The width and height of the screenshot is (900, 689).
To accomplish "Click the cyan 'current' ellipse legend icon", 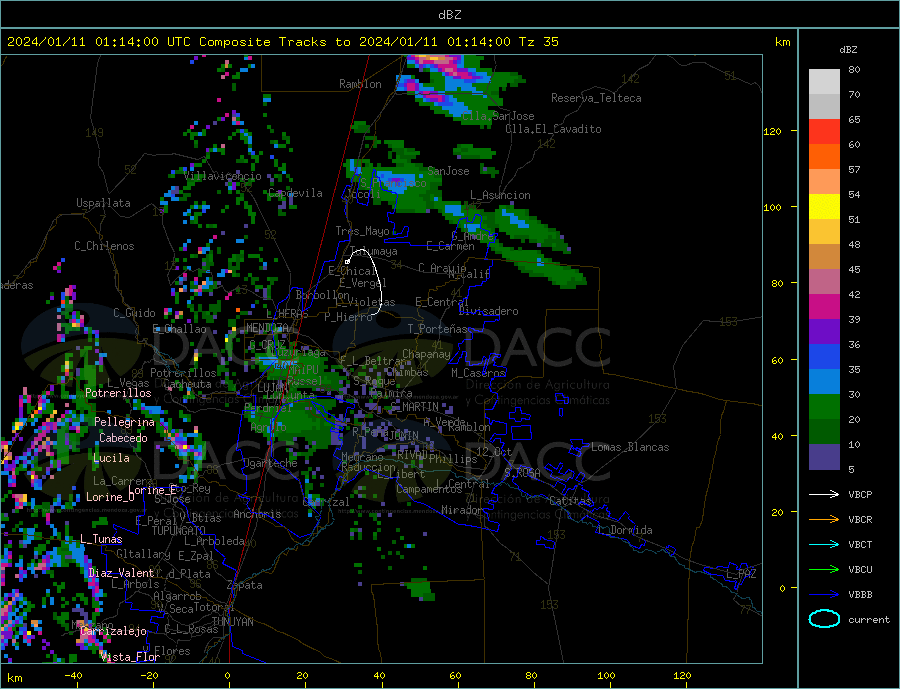I will tap(824, 619).
